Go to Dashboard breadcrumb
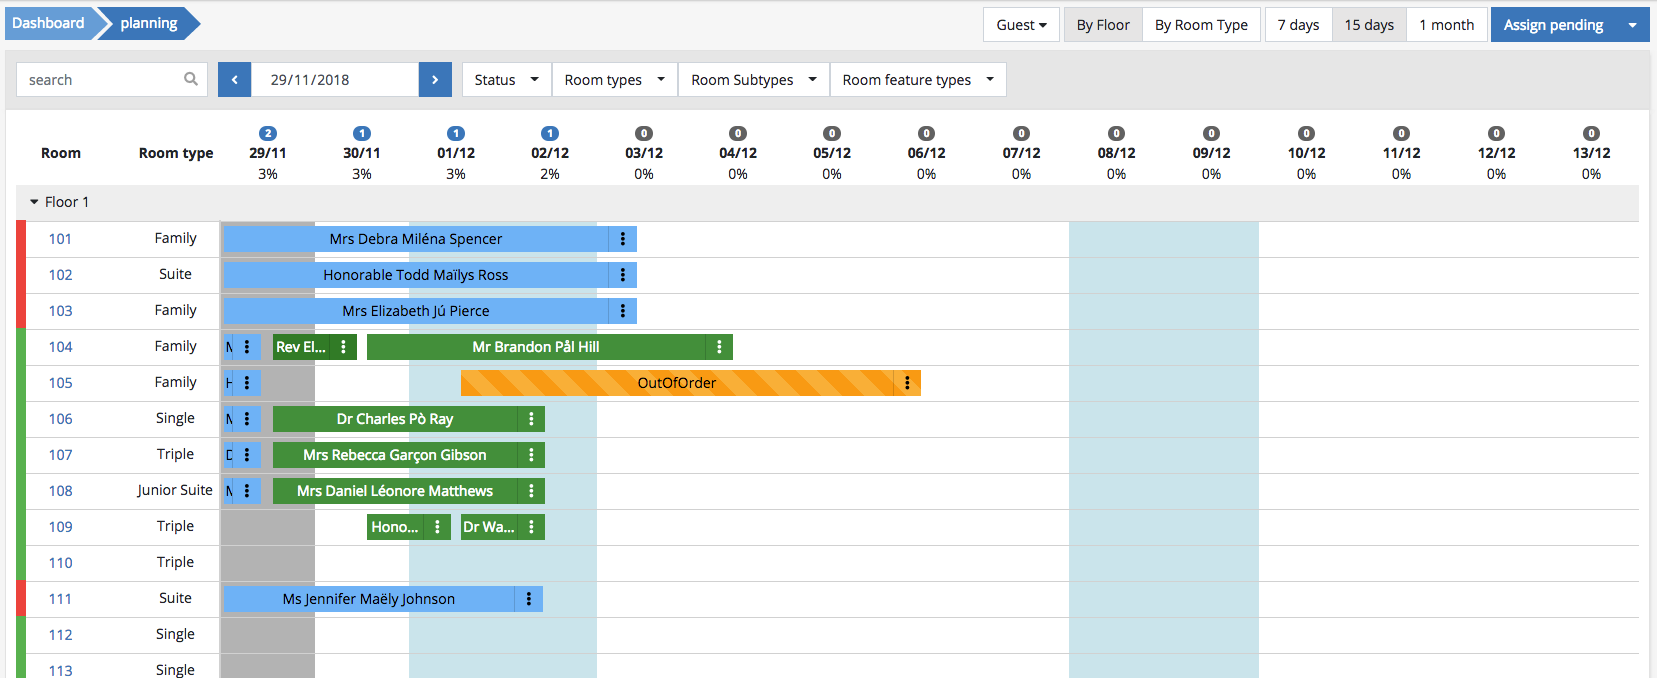The image size is (1657, 678). pos(48,23)
